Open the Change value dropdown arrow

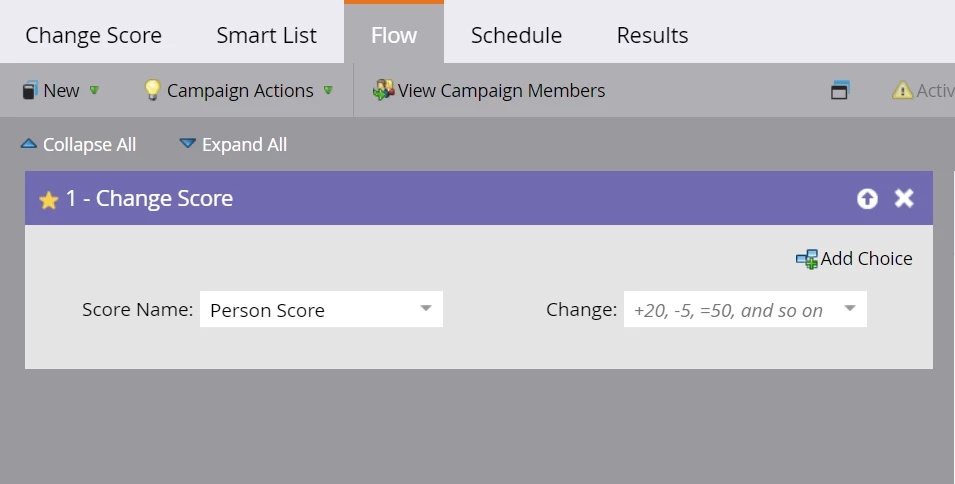[850, 309]
